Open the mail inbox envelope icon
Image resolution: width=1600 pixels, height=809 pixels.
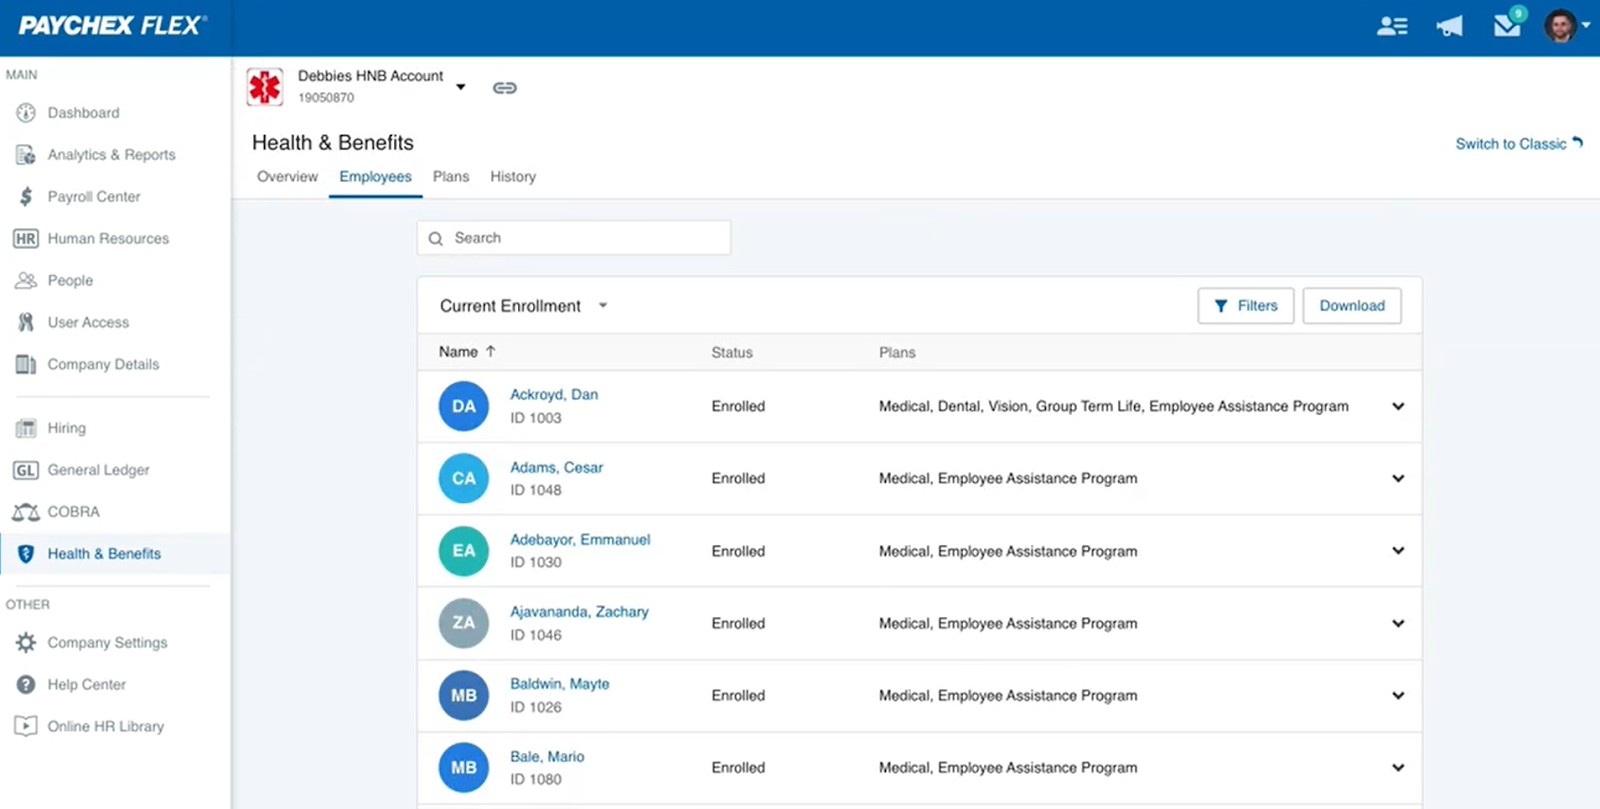[1507, 26]
